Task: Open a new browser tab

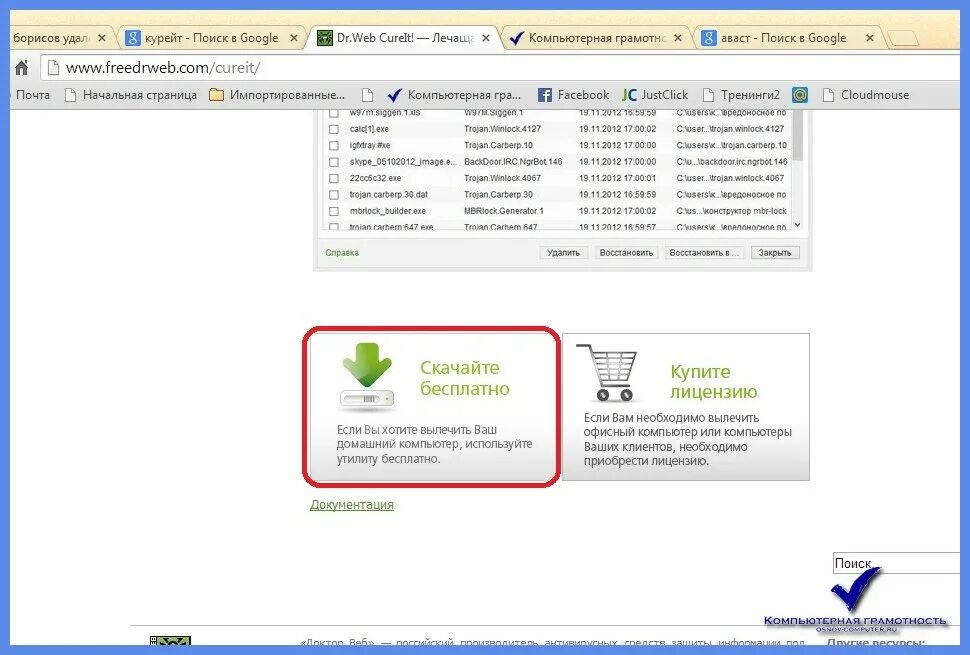Action: click(x=903, y=39)
